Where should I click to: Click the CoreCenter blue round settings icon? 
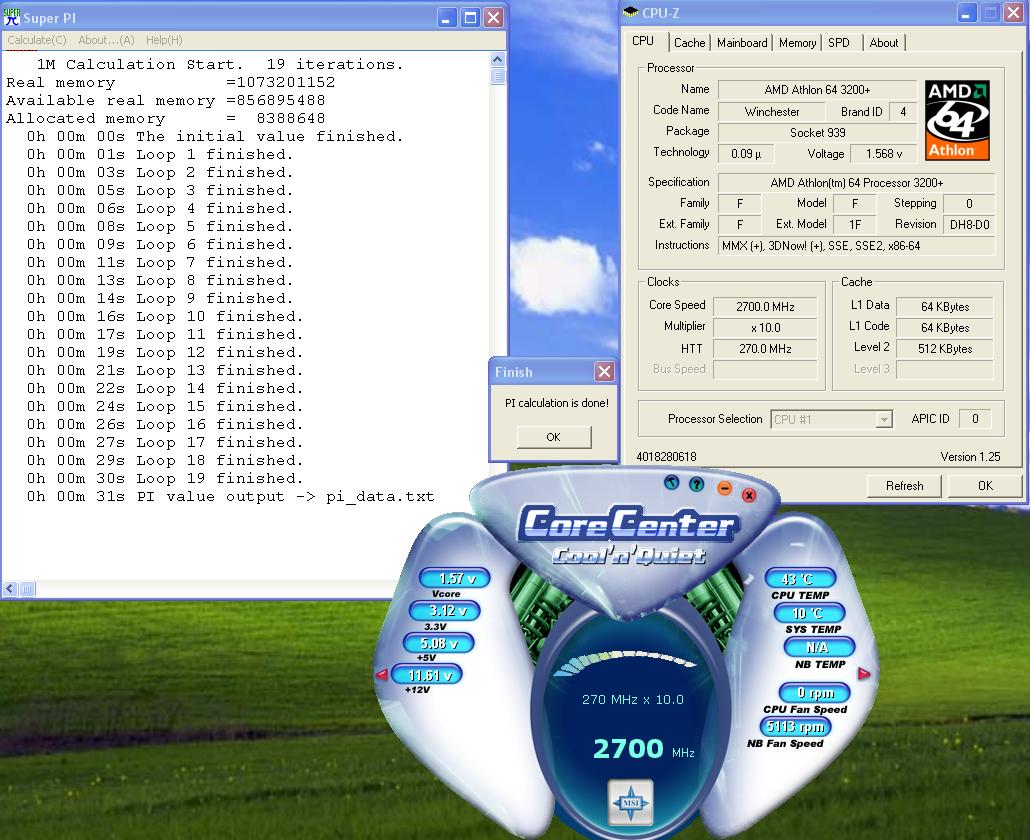click(x=671, y=483)
